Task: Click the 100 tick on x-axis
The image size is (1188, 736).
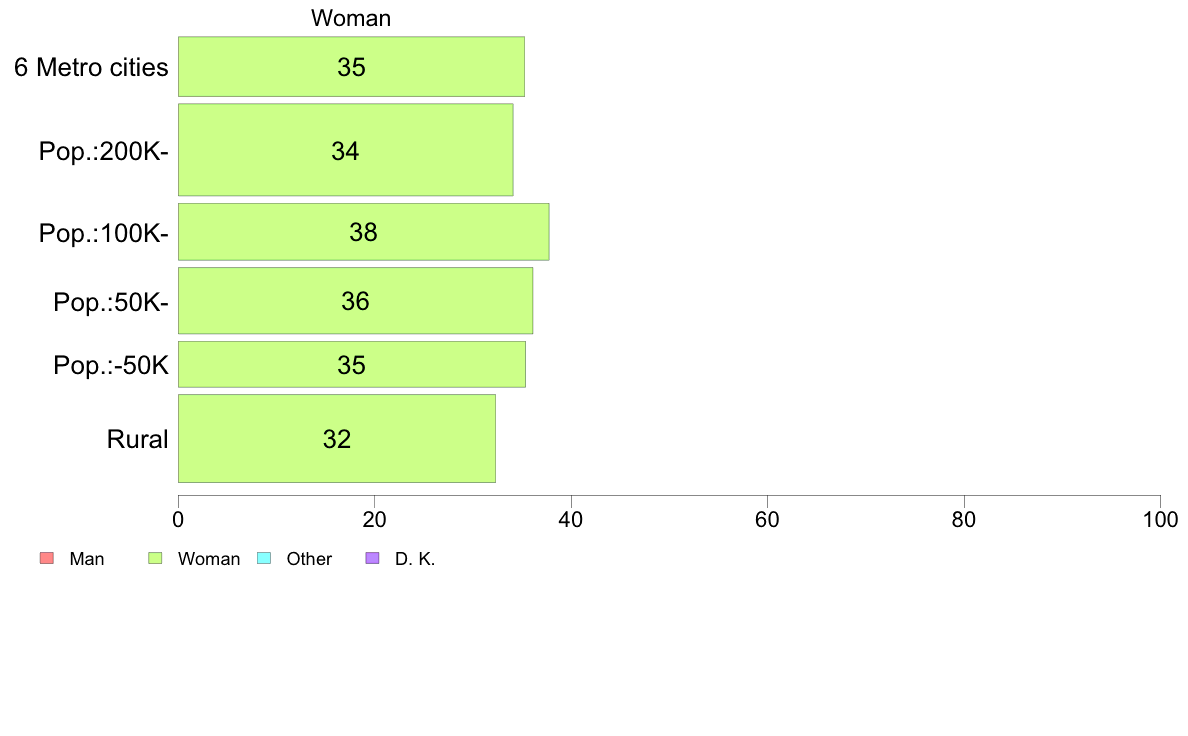Action: point(1160,519)
